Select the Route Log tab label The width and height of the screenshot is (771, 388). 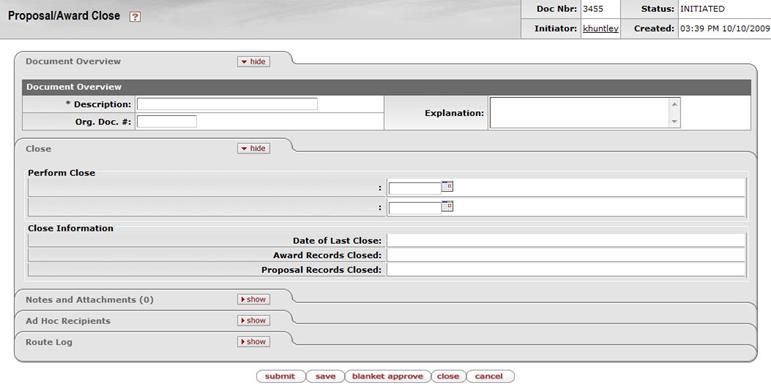[x=49, y=342]
